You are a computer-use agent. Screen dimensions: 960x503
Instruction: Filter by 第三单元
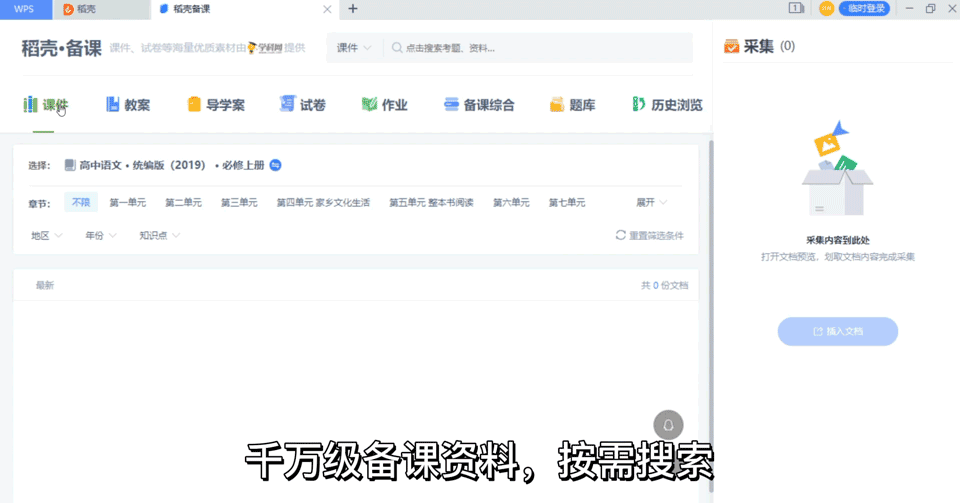point(239,203)
